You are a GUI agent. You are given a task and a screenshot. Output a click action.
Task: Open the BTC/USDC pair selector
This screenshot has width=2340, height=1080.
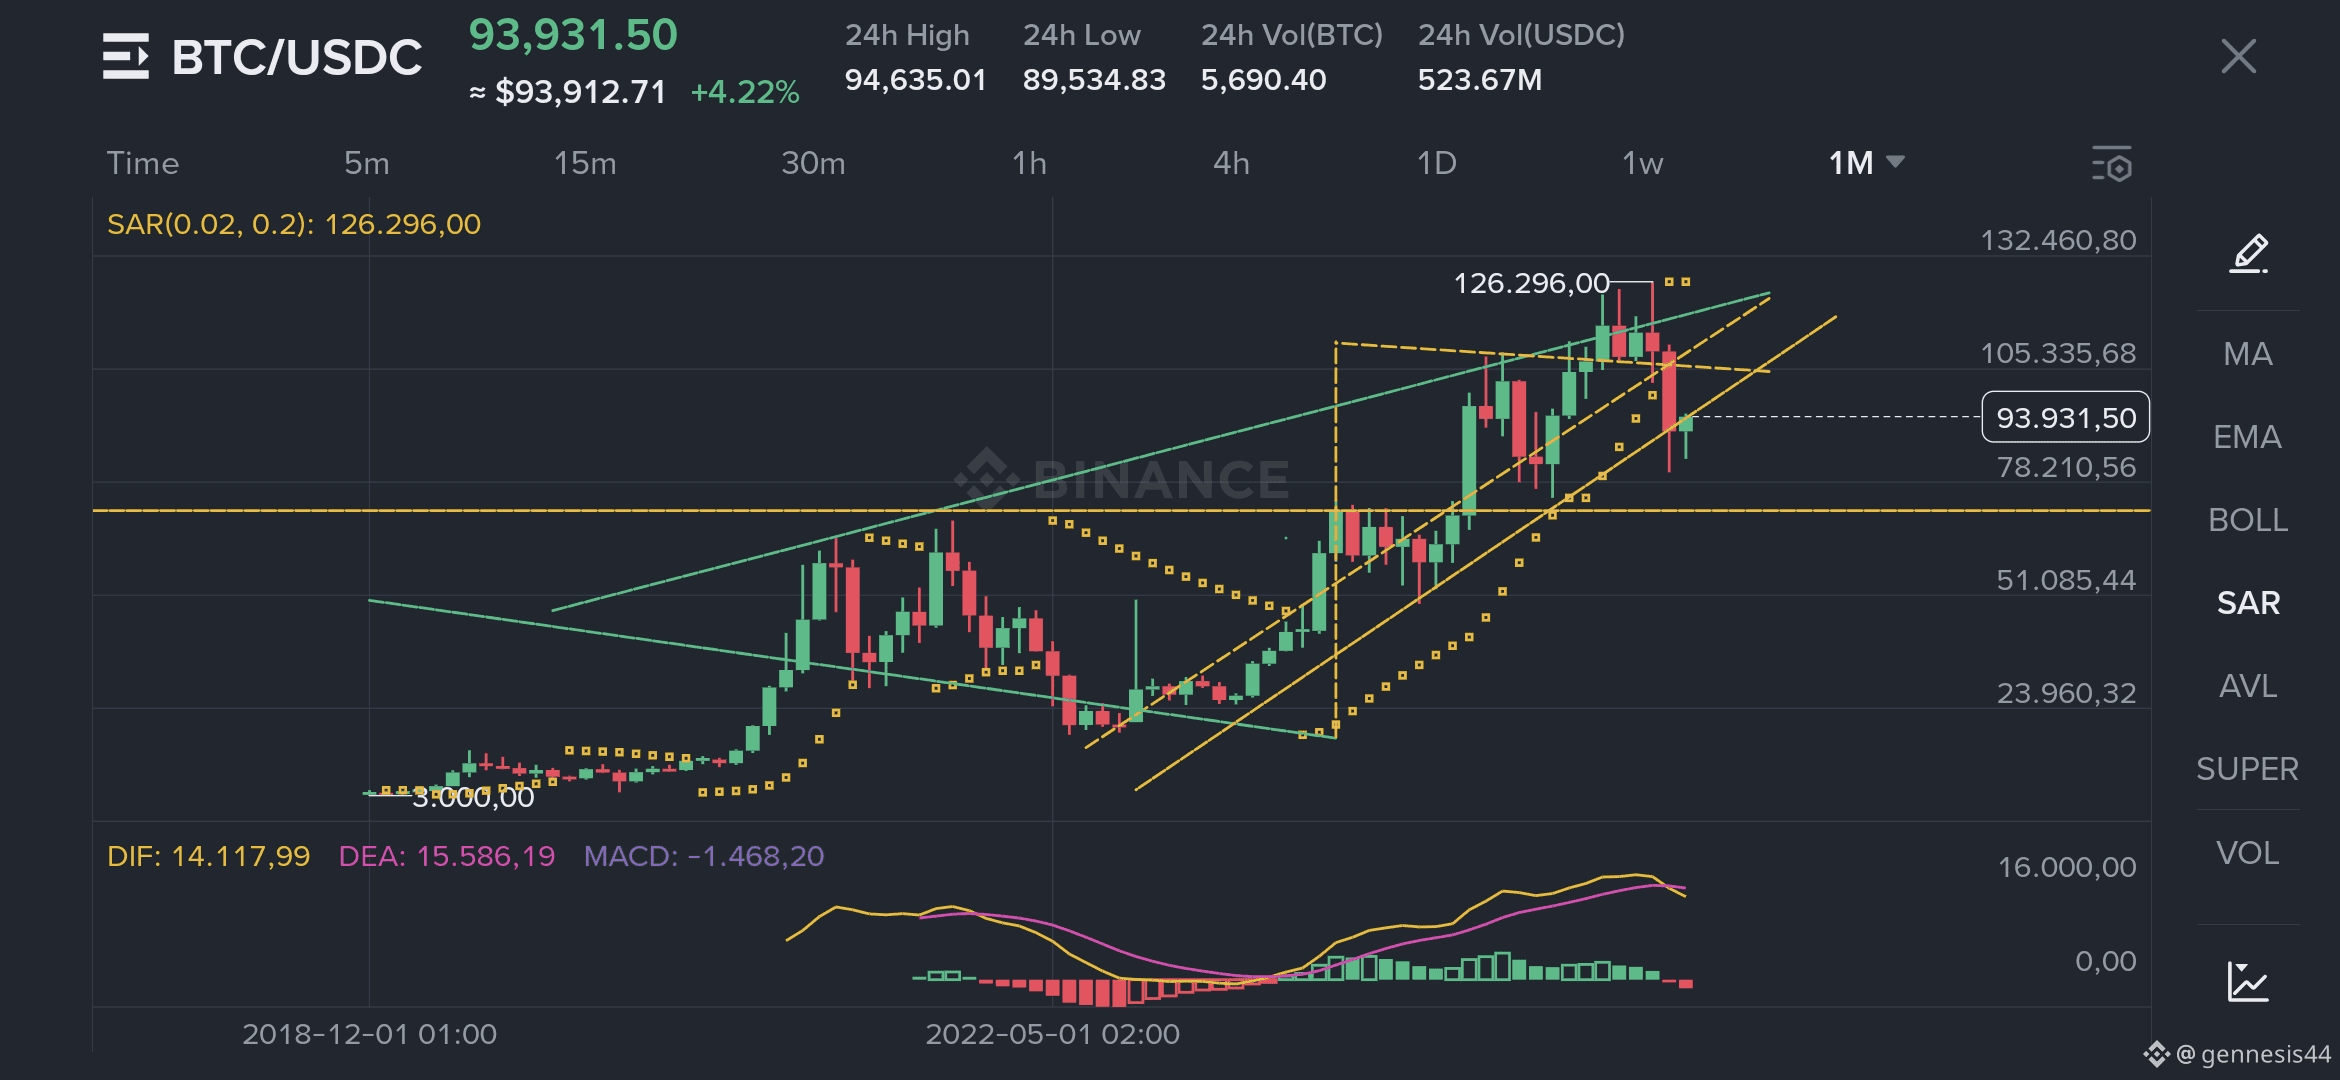(x=296, y=57)
